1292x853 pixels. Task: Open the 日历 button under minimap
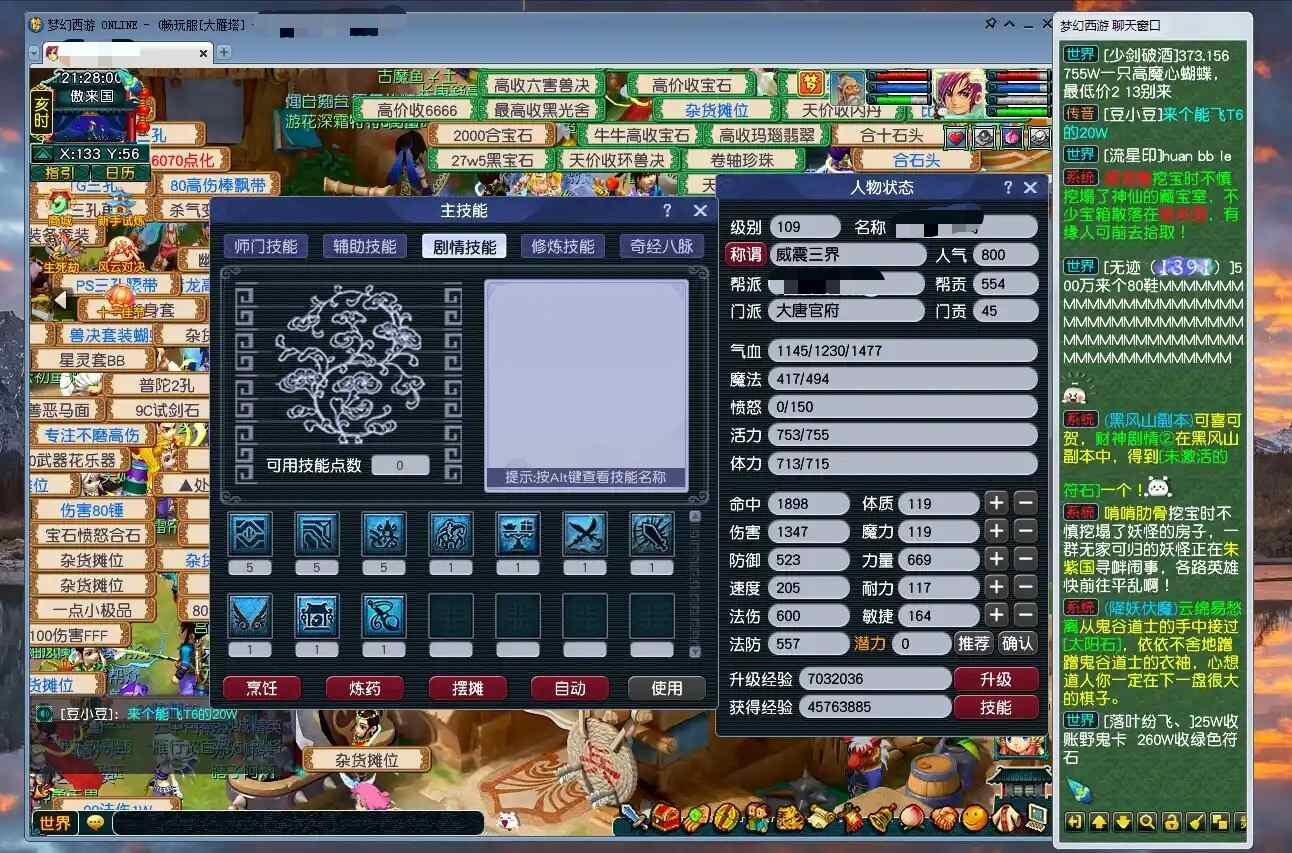click(x=120, y=173)
